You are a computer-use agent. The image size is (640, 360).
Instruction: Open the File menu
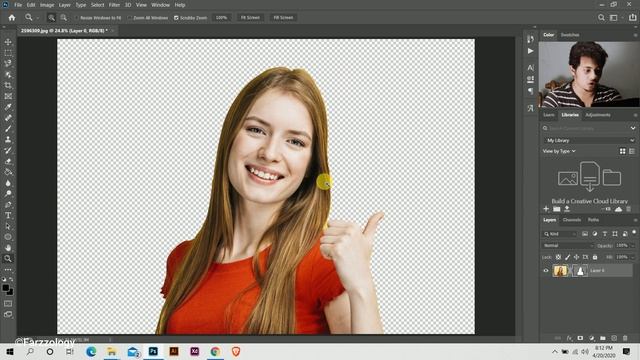18,5
